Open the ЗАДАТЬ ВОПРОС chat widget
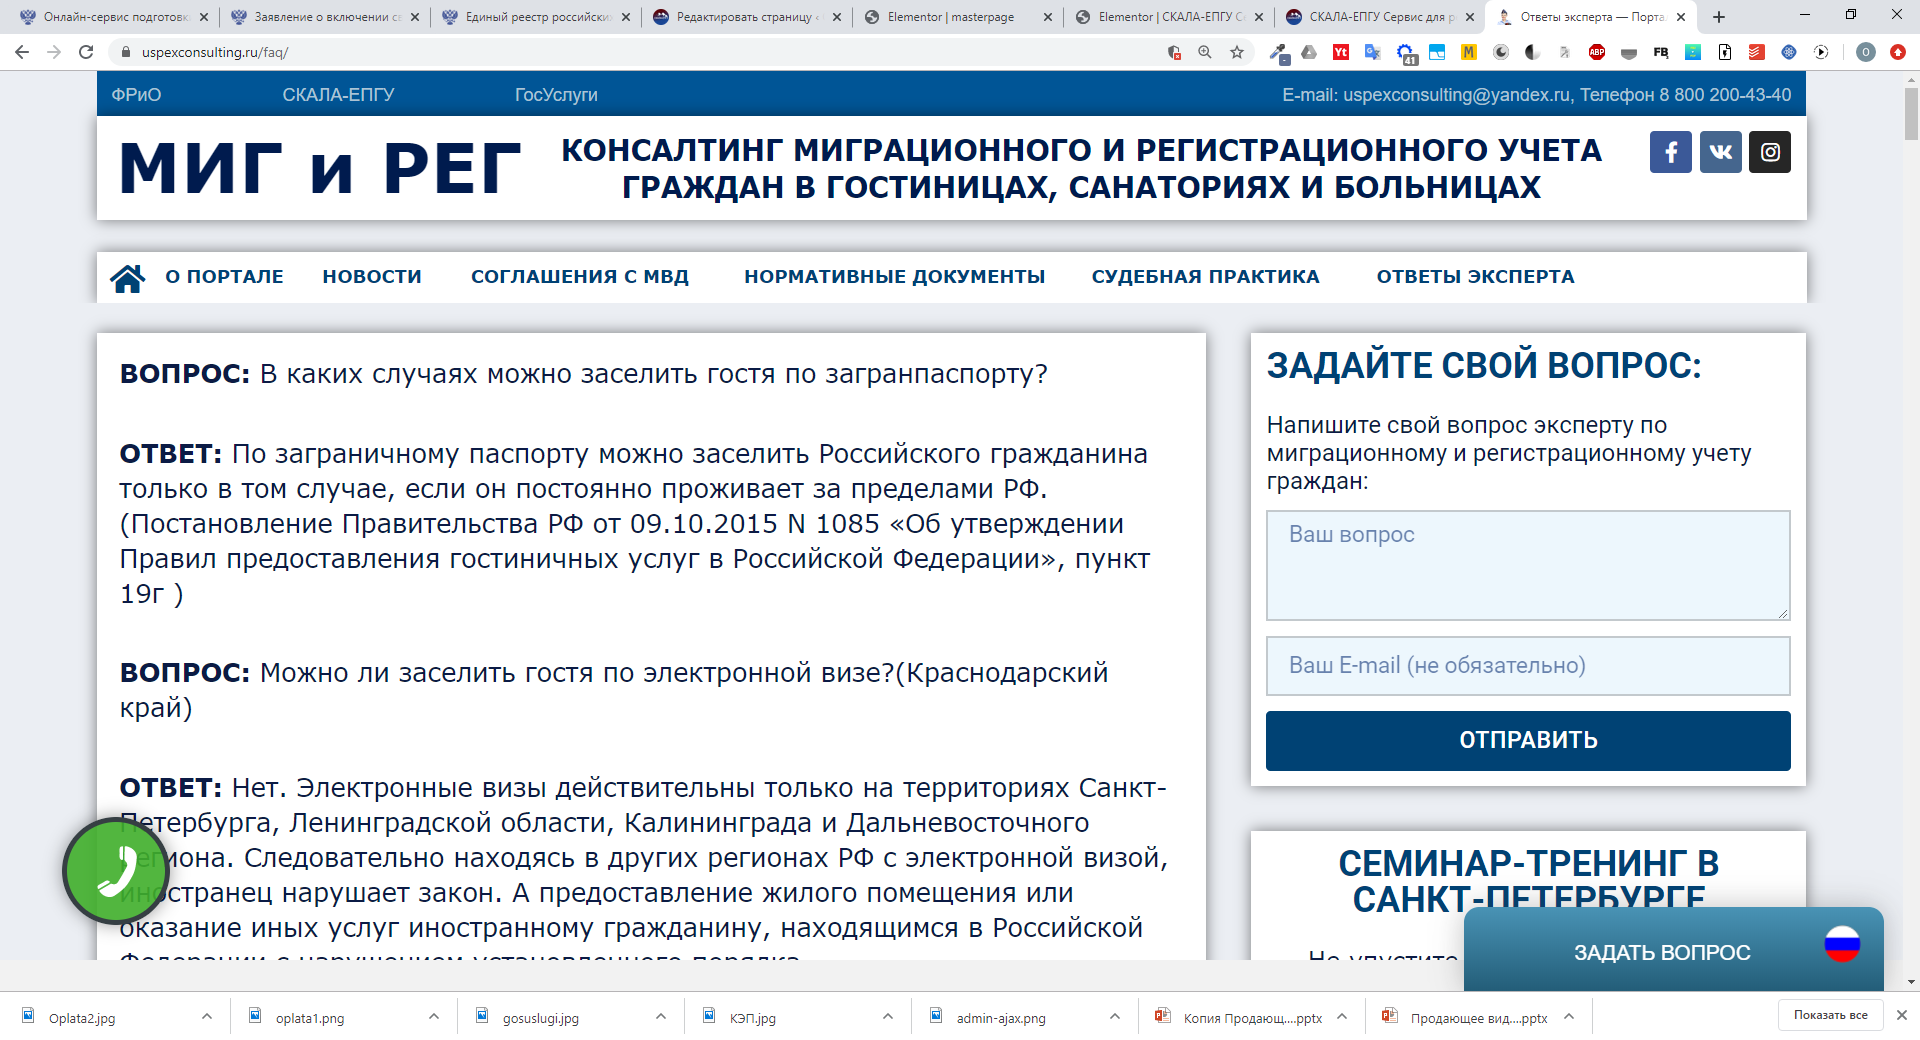The width and height of the screenshot is (1920, 1040). pos(1673,949)
